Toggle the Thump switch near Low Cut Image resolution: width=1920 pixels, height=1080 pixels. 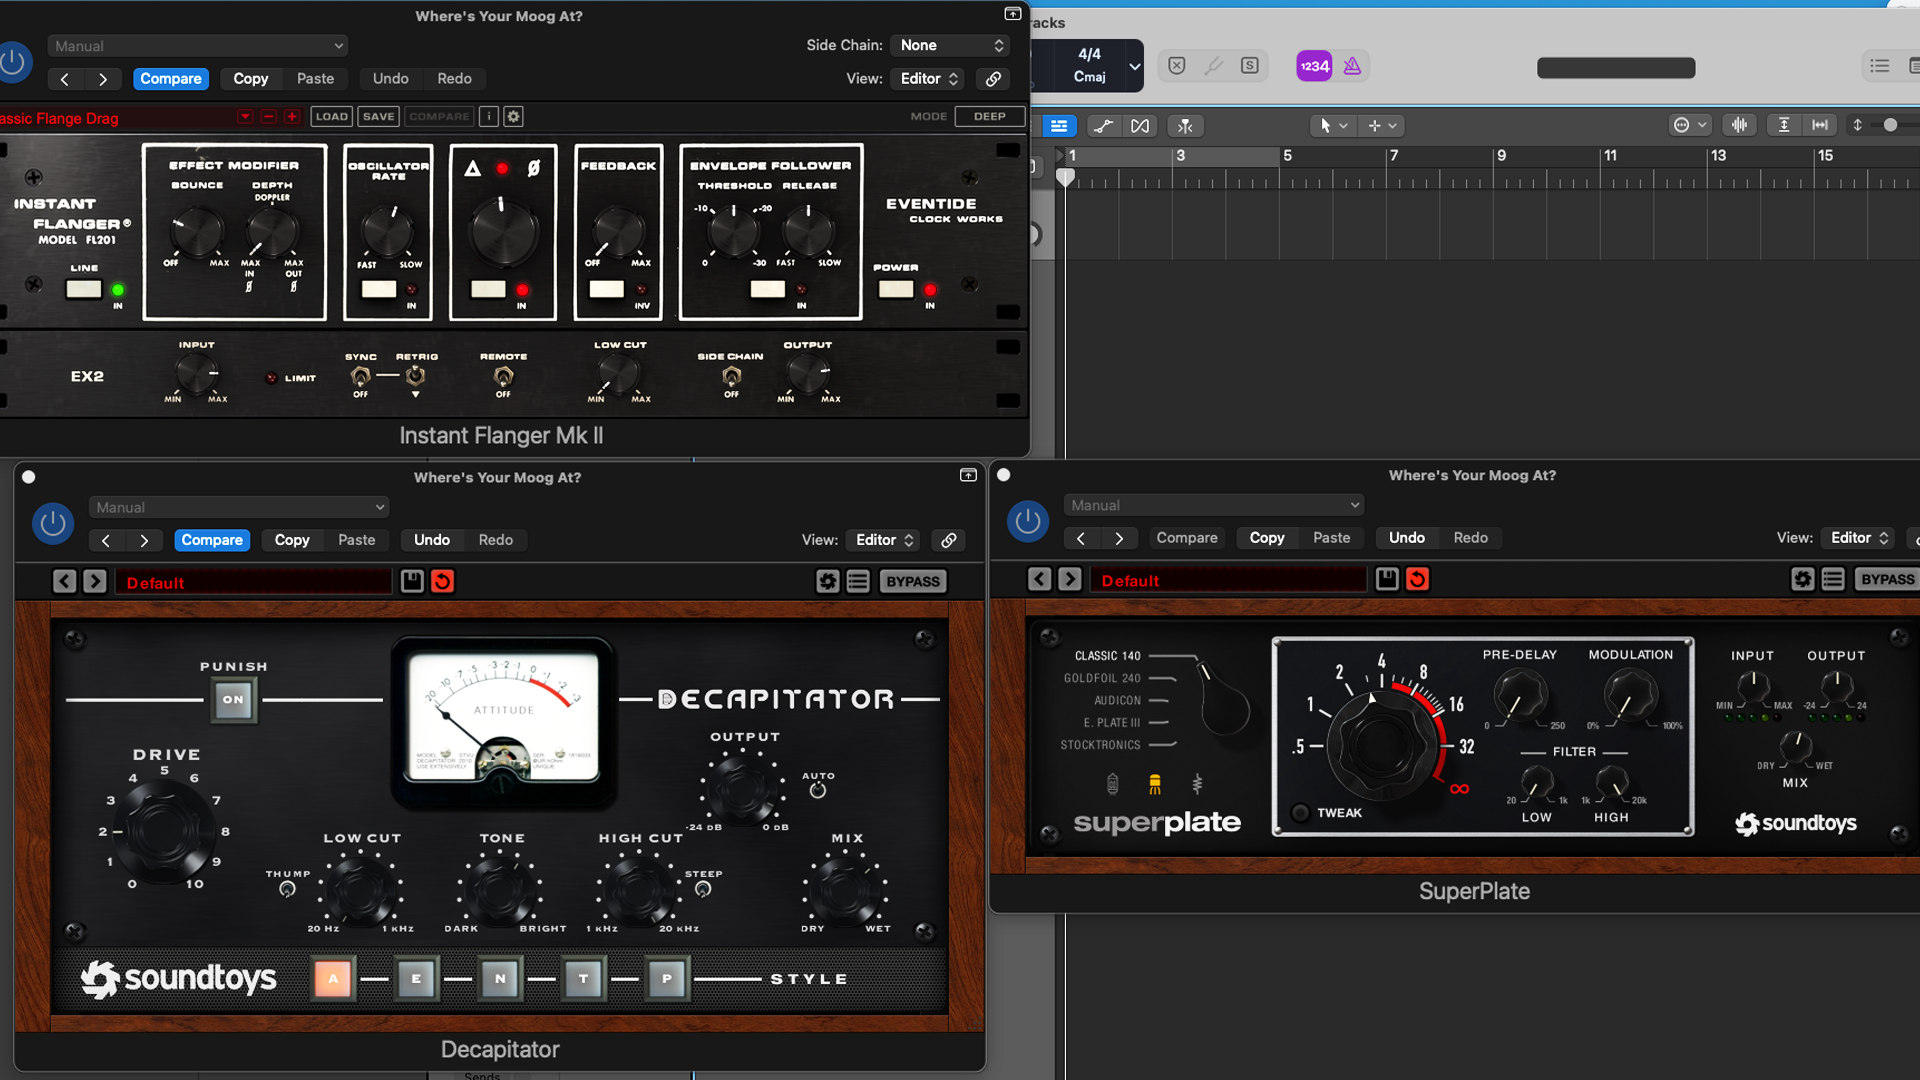point(288,889)
